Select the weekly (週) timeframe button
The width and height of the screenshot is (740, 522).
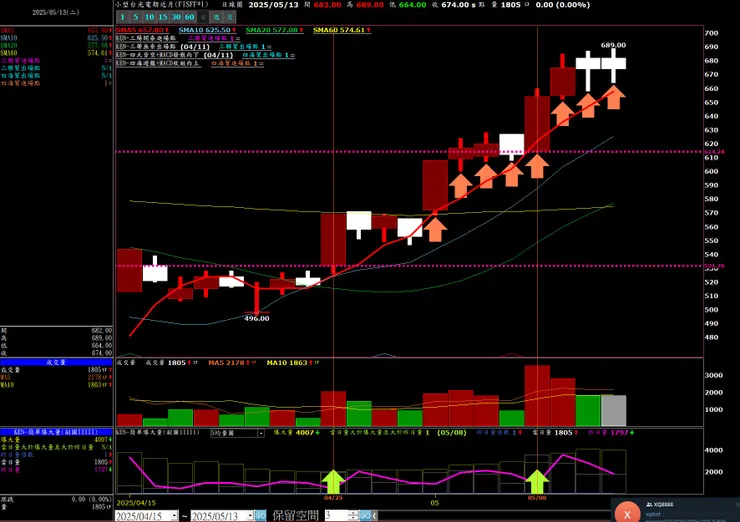pyautogui.click(x=216, y=17)
